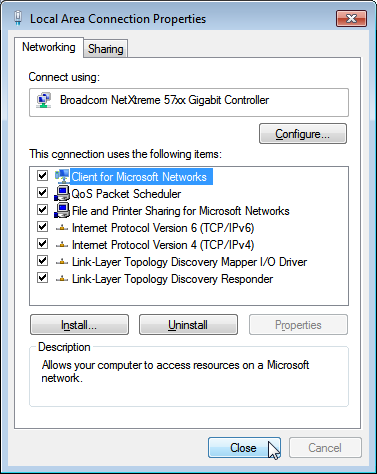
Task: Select the TCP/IPv4 protocol icon
Action: 62,245
